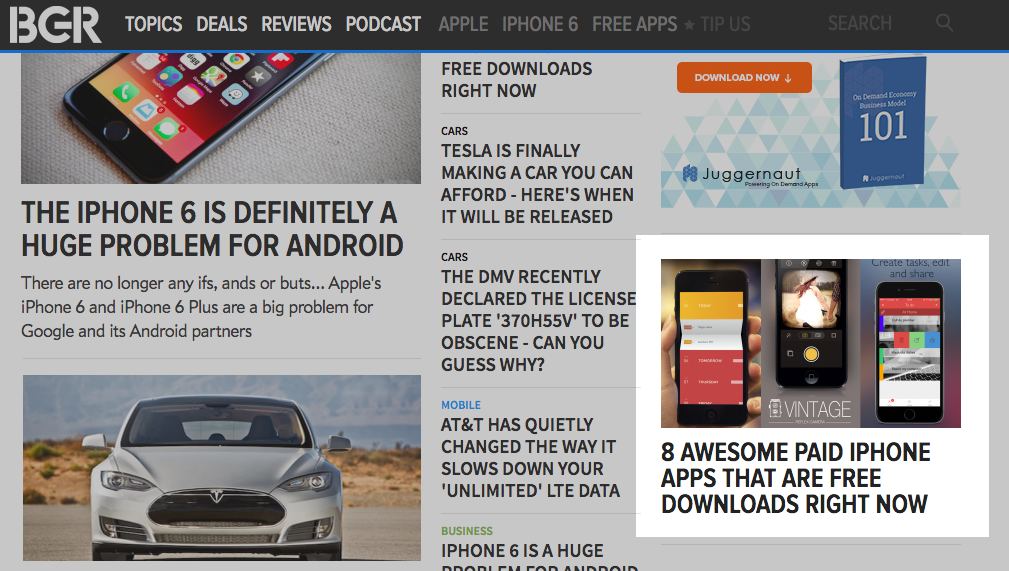Click the summary text about Google and Android partners
Image resolution: width=1009 pixels, height=571 pixels.
coord(201,307)
